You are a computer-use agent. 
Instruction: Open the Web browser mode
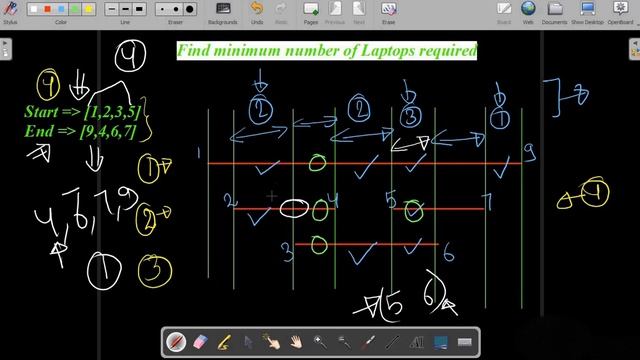click(x=528, y=13)
